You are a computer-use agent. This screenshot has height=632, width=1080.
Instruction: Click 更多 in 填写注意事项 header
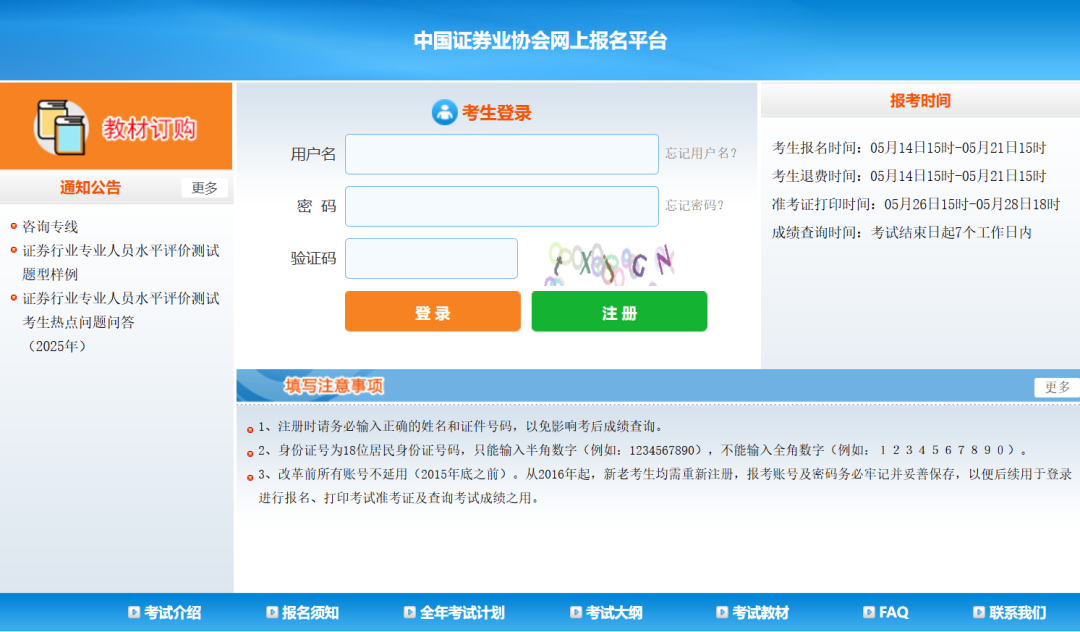pos(1057,388)
